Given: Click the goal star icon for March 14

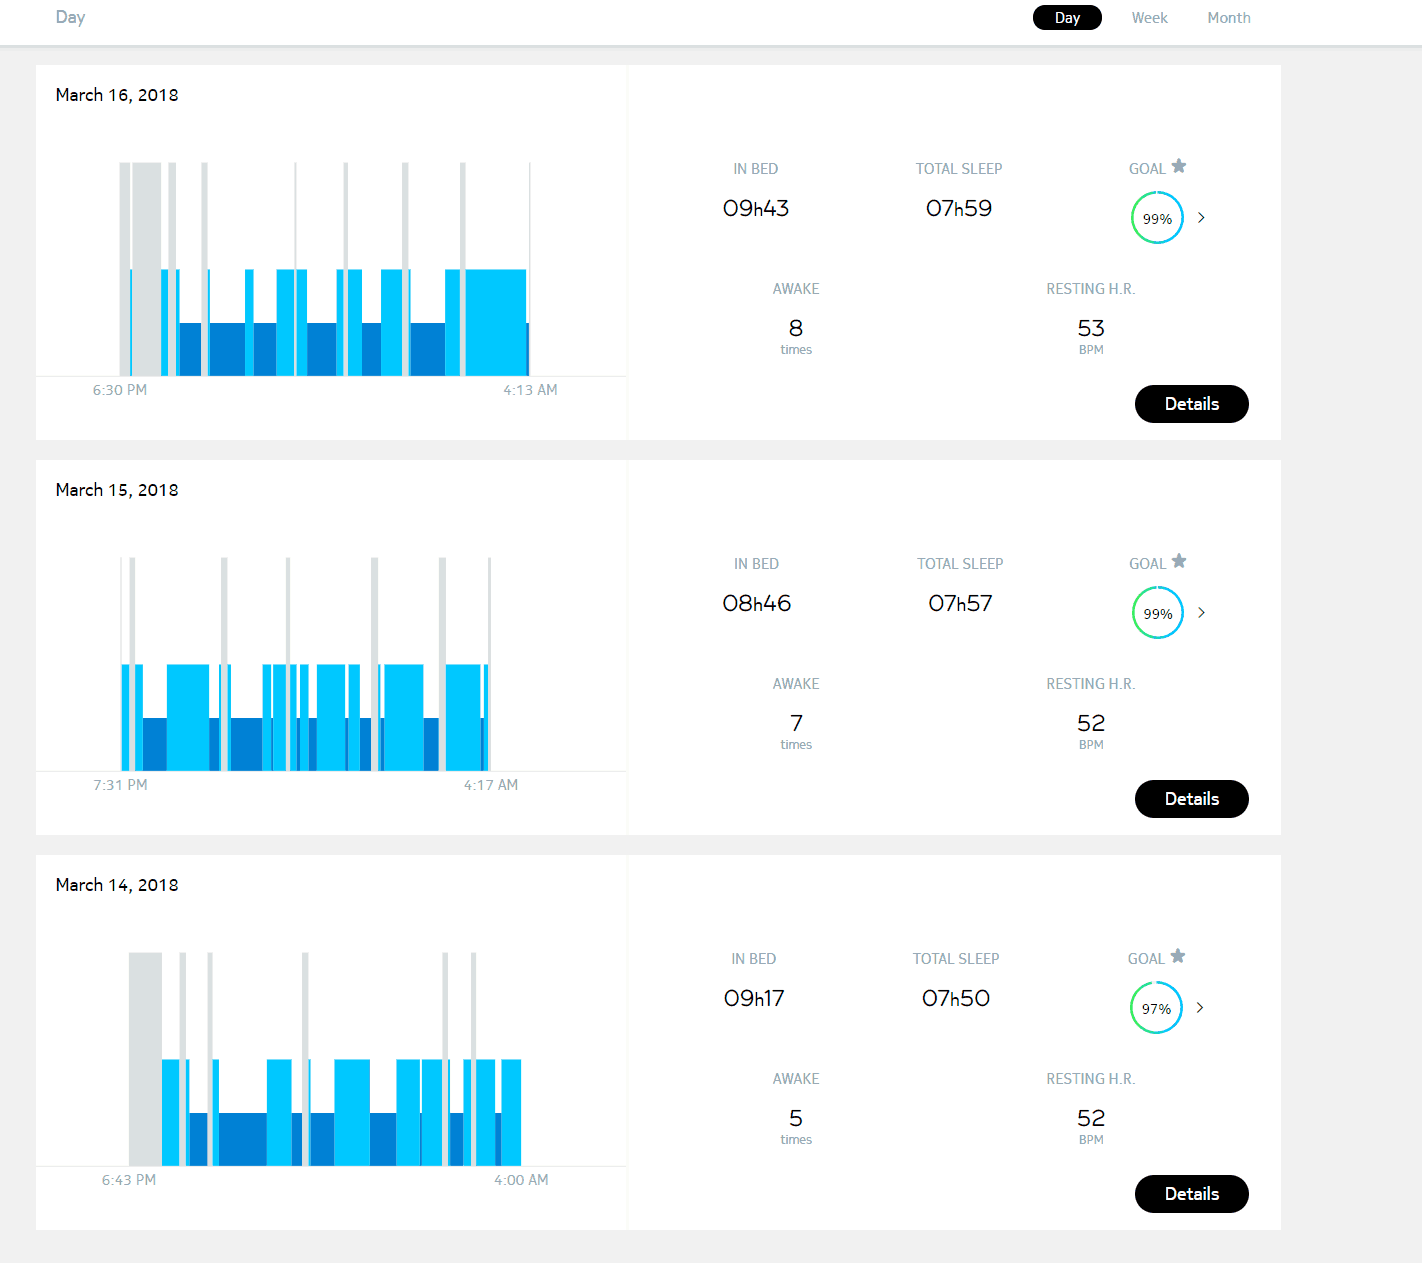Looking at the screenshot, I should coord(1178,956).
